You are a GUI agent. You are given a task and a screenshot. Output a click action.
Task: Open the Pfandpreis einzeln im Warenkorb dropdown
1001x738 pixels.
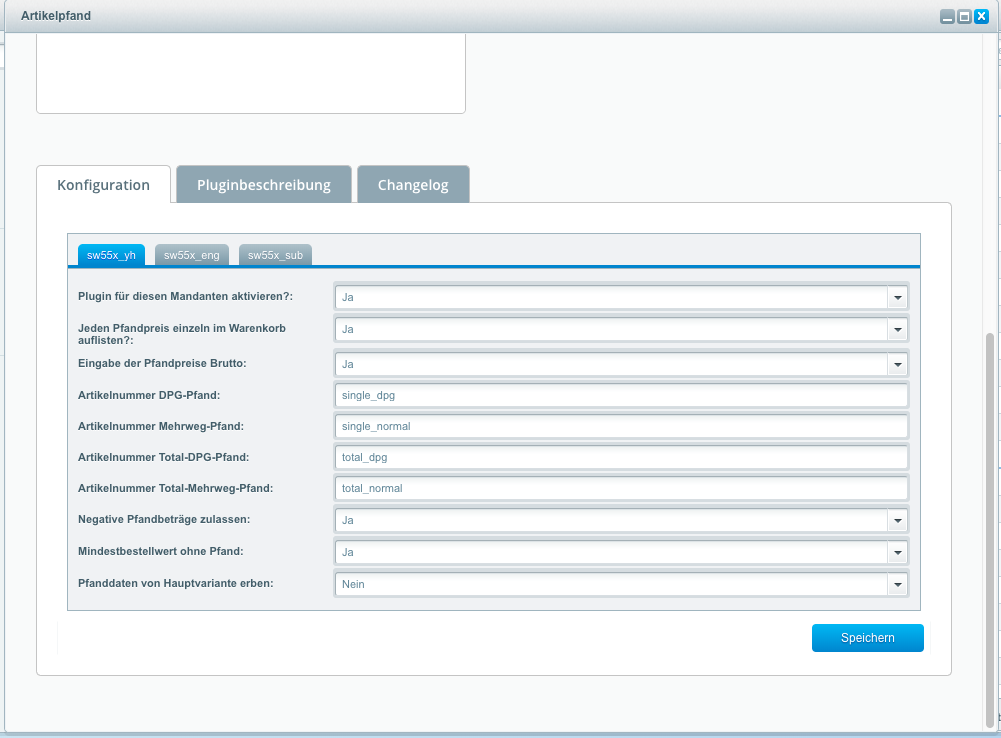click(x=897, y=329)
